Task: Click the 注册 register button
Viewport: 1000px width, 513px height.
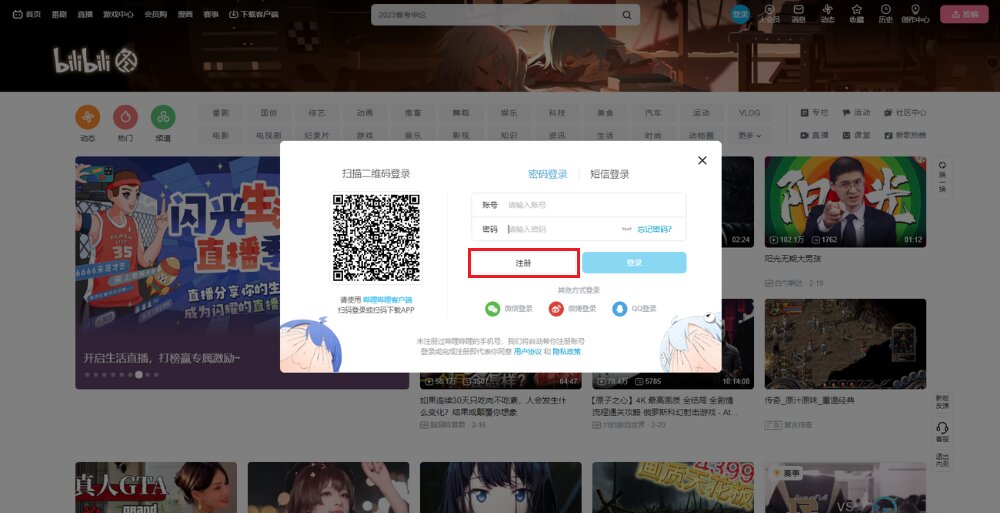Action: click(x=524, y=263)
